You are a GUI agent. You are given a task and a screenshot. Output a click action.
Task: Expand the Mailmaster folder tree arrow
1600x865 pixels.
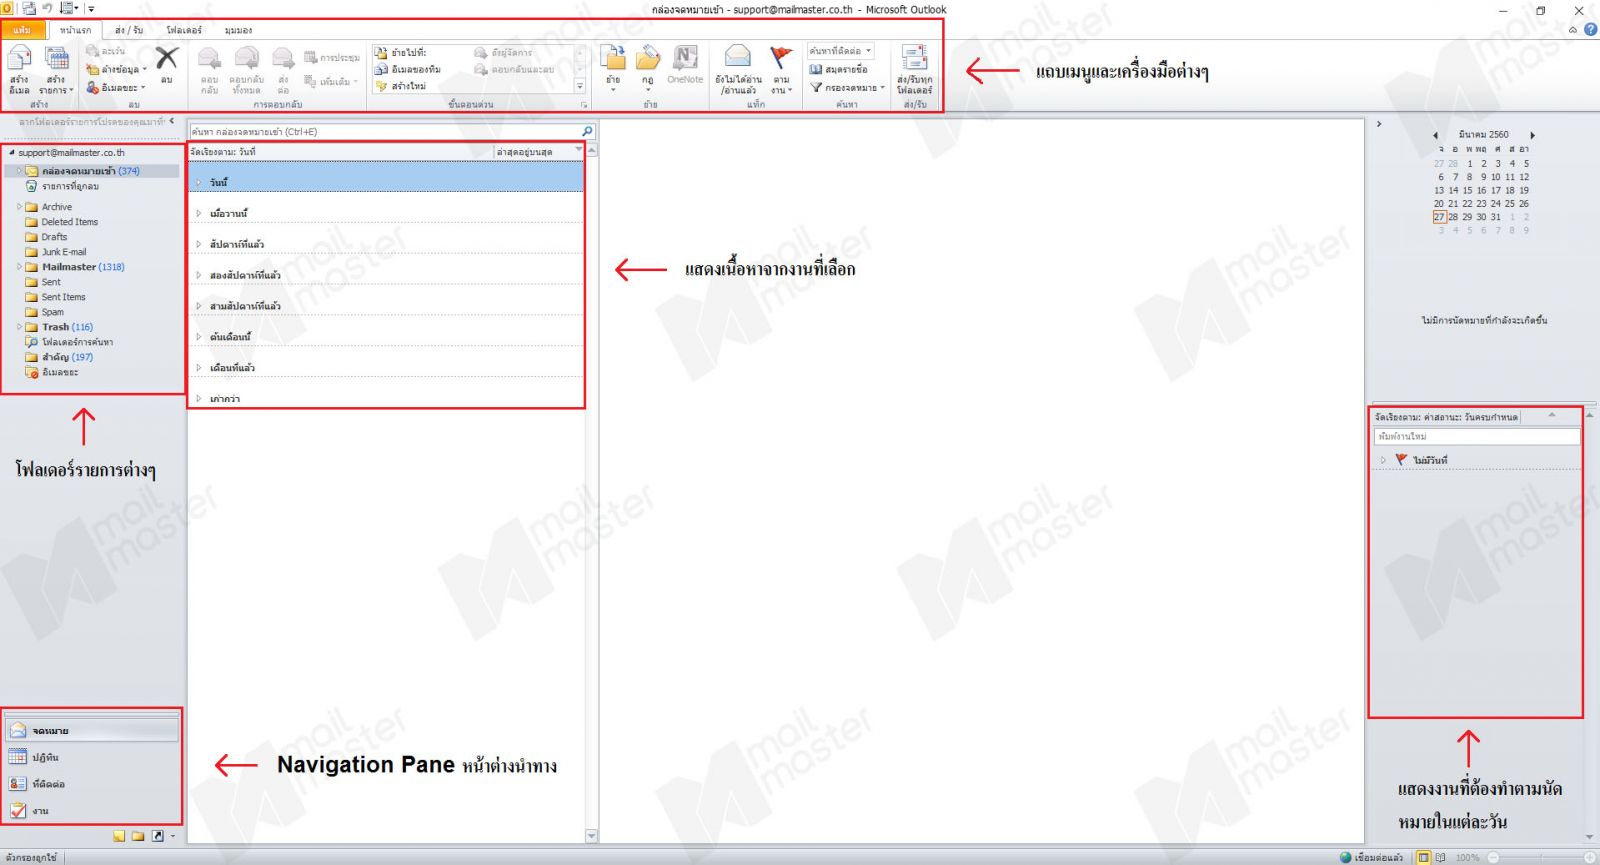pyautogui.click(x=19, y=267)
